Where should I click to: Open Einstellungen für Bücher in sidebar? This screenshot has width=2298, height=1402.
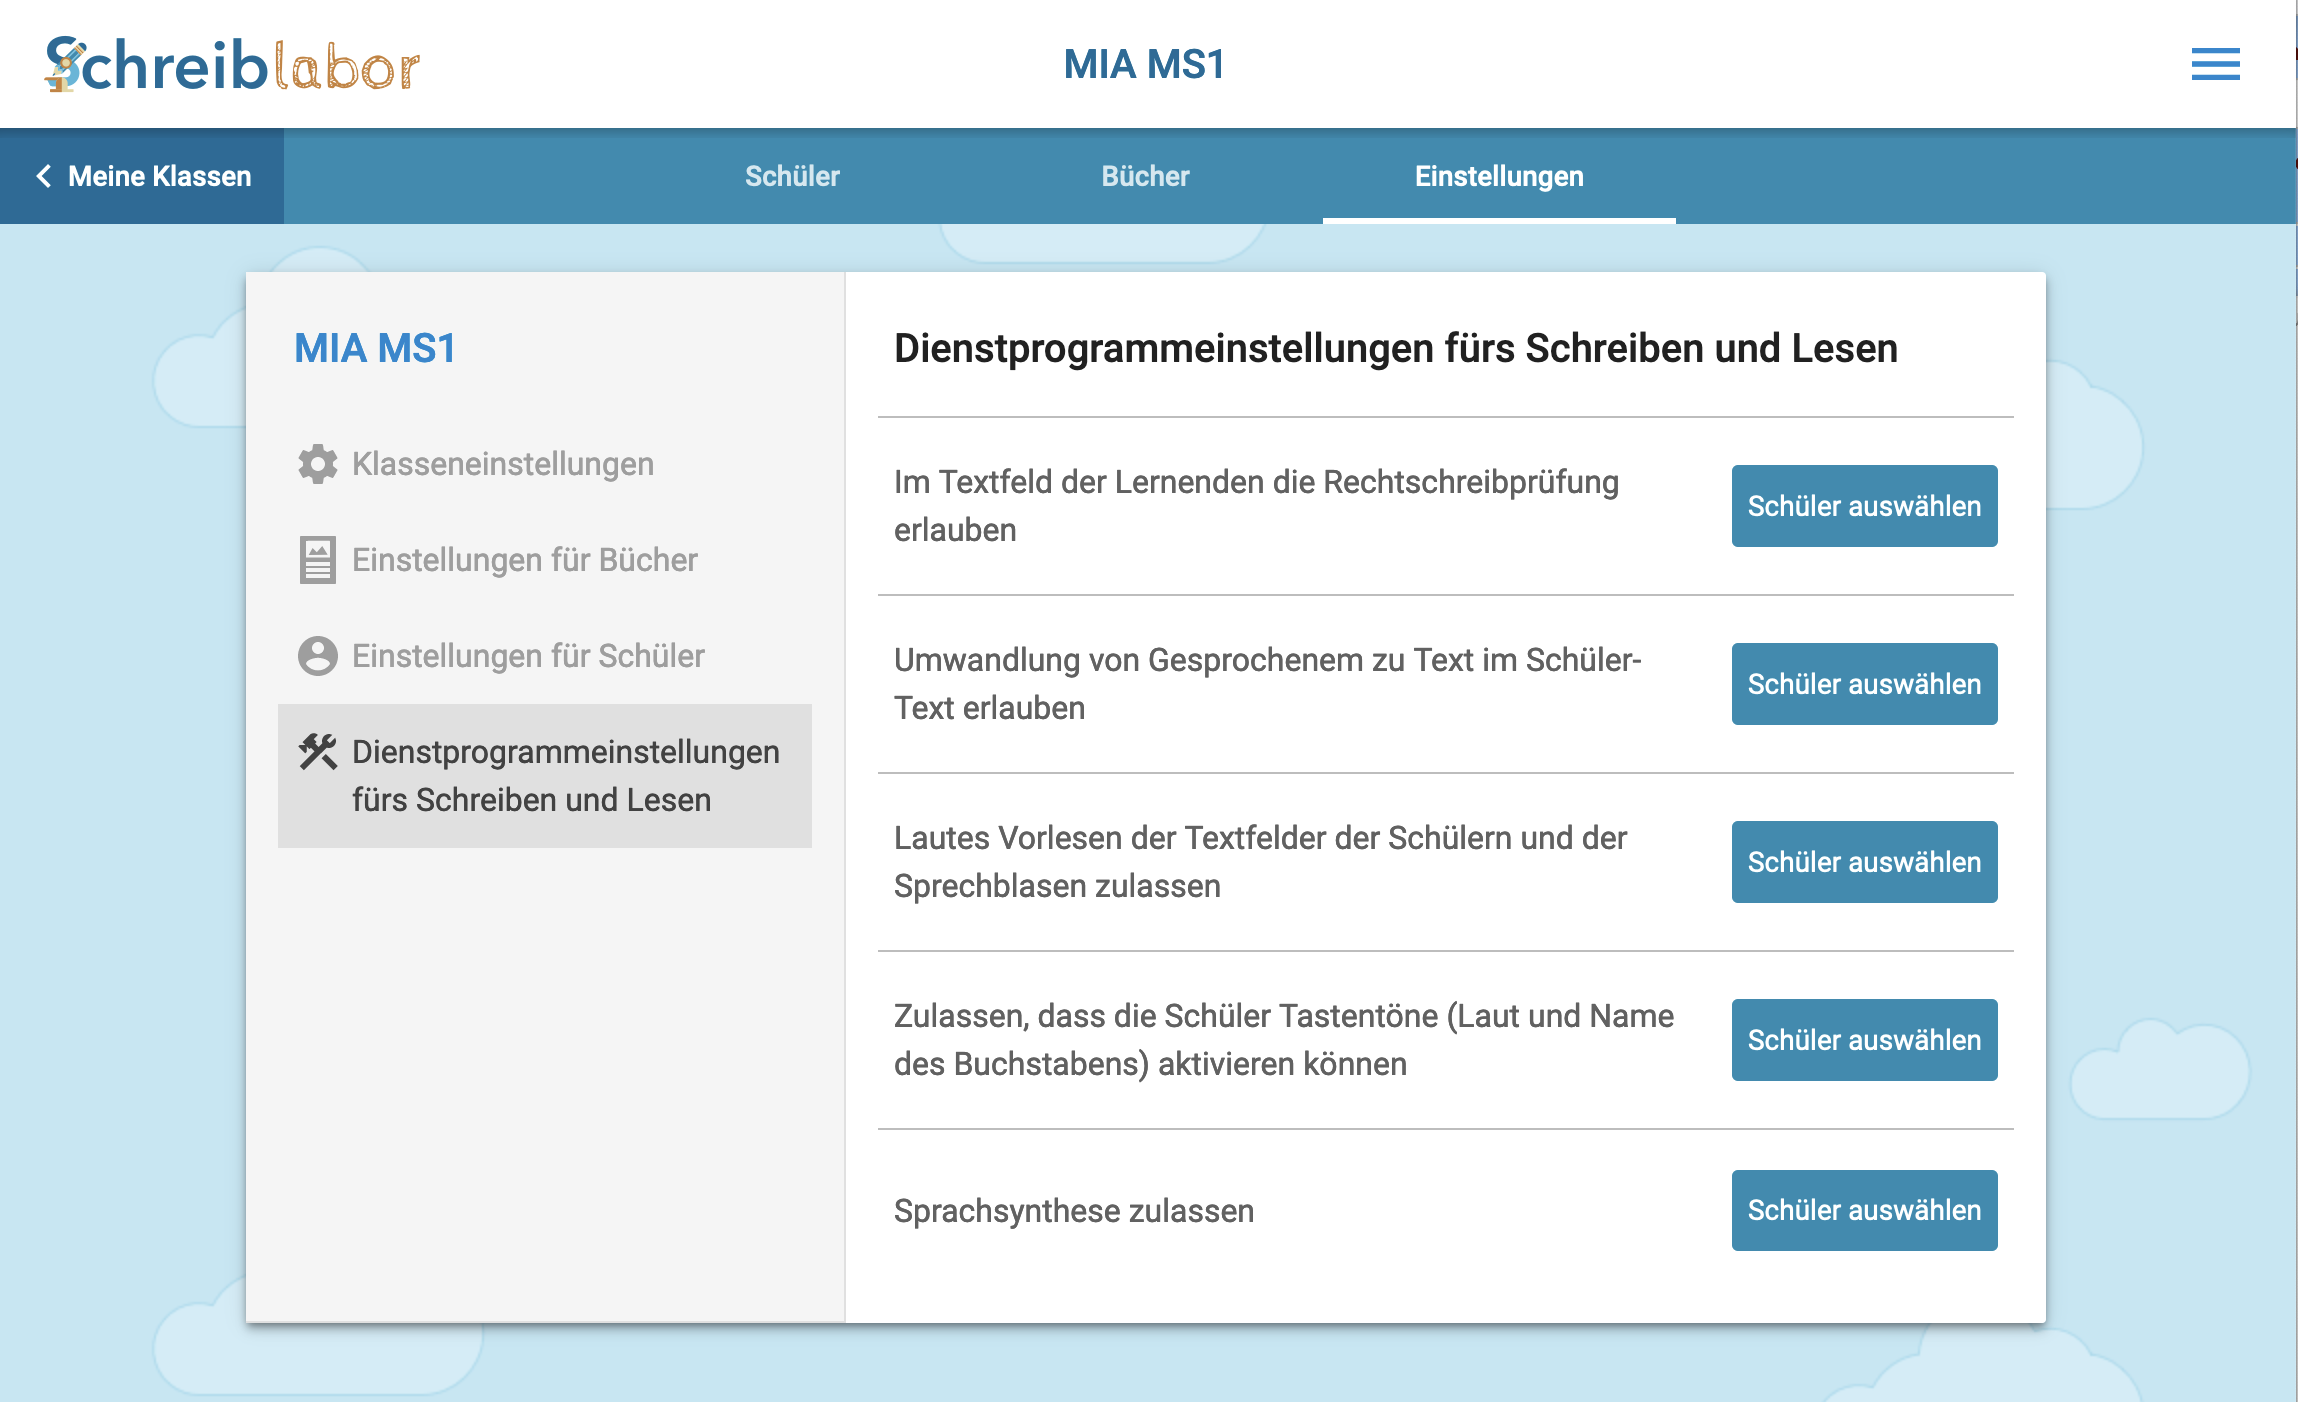click(525, 560)
